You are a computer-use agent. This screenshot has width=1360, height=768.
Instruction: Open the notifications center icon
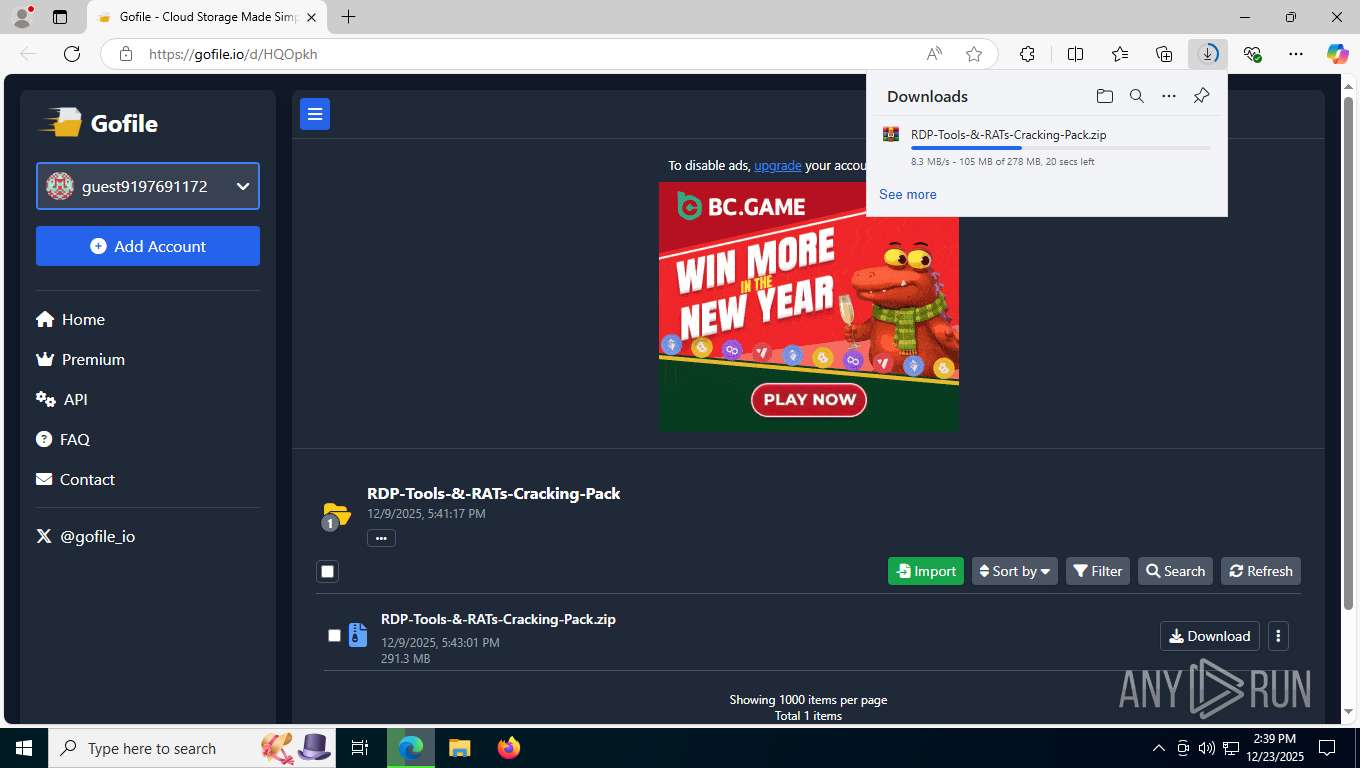point(1327,748)
